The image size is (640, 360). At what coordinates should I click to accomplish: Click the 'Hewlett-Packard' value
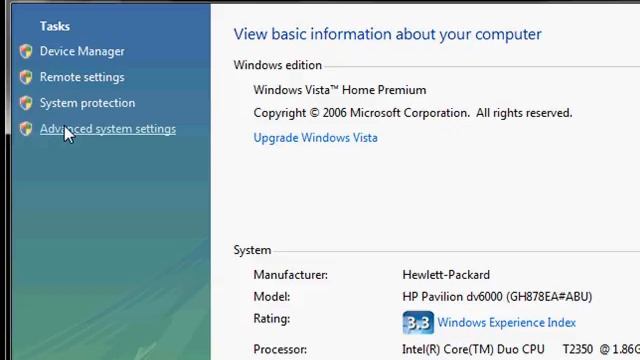point(446,275)
